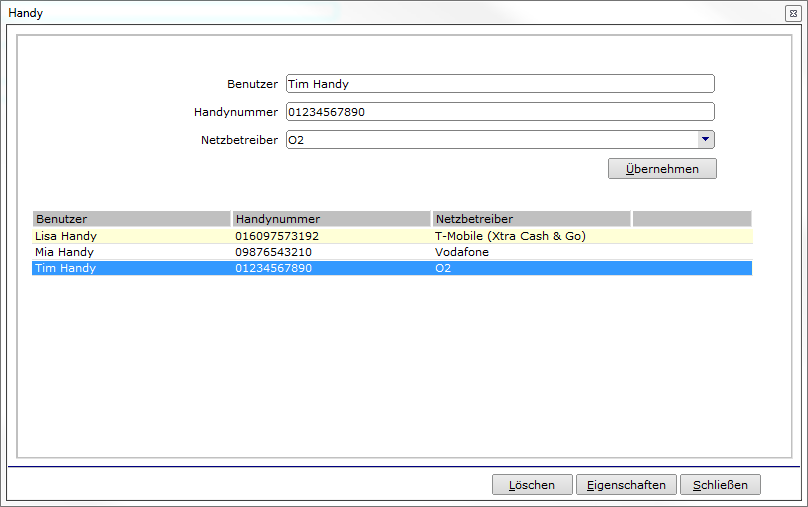This screenshot has width=808, height=507.
Task: Open Eigenschaften button
Action: coord(626,485)
